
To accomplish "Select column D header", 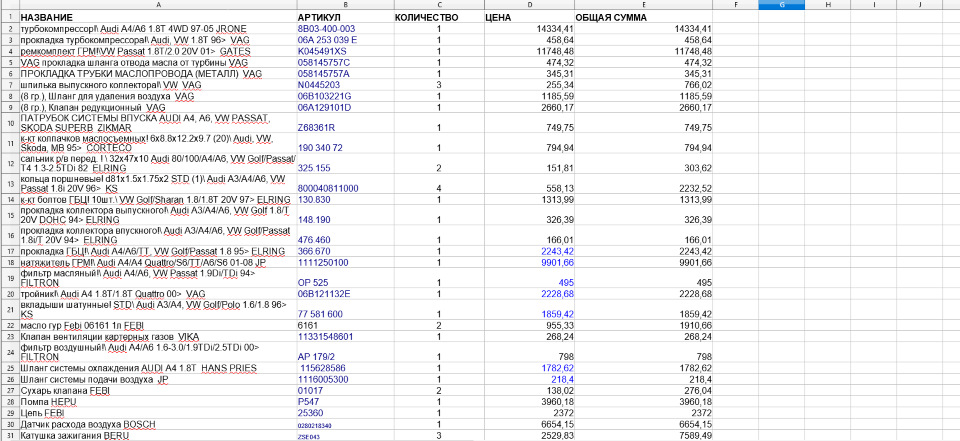I will click(528, 5).
